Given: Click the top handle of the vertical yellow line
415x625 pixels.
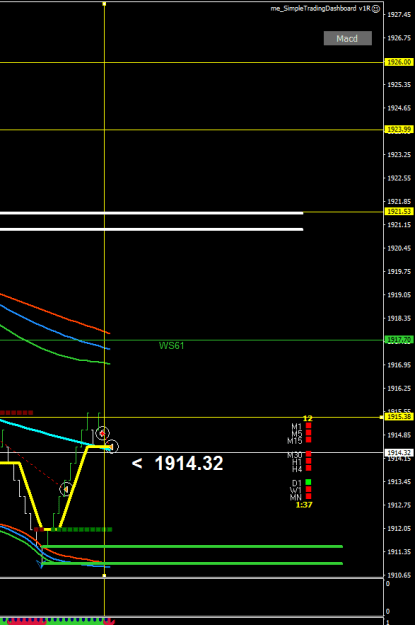Looking at the screenshot, I should click(104, 4).
